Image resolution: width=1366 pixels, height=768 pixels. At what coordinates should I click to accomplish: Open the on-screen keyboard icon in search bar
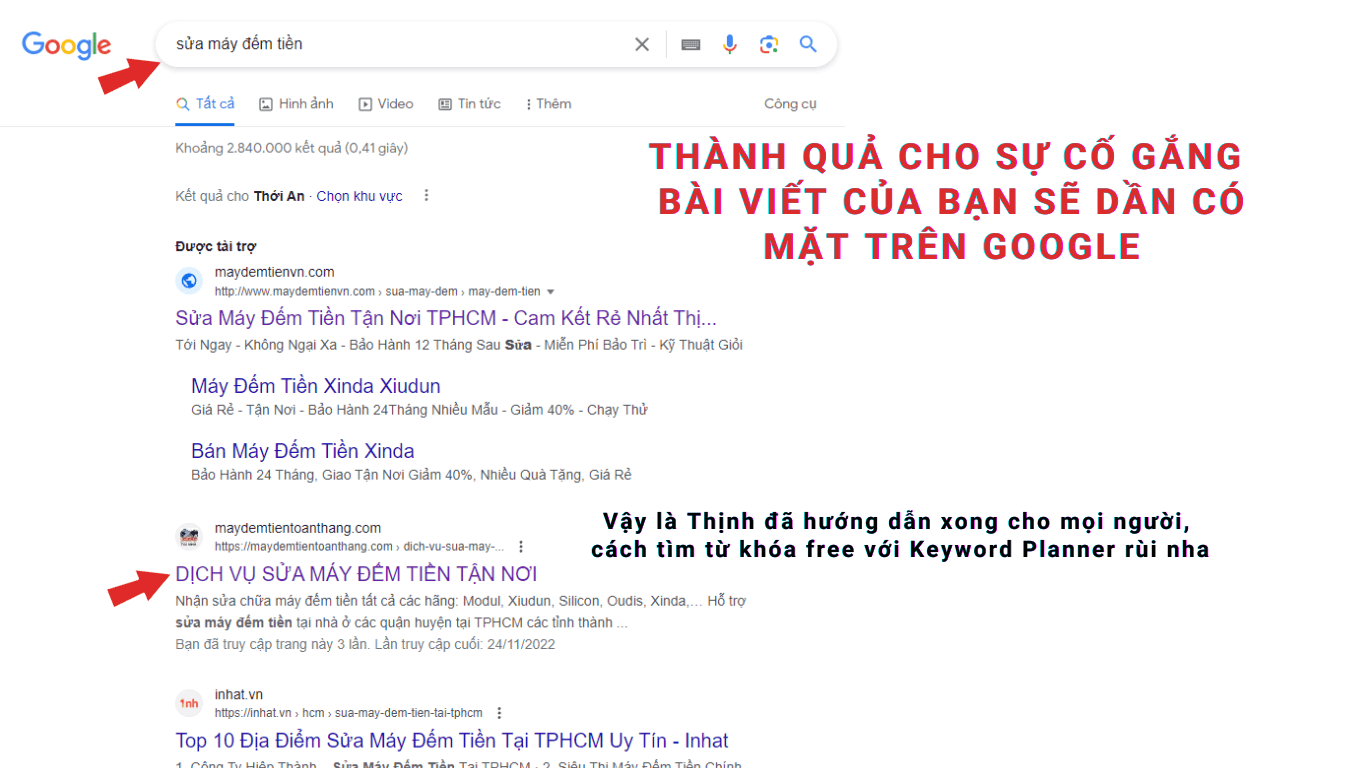click(690, 44)
